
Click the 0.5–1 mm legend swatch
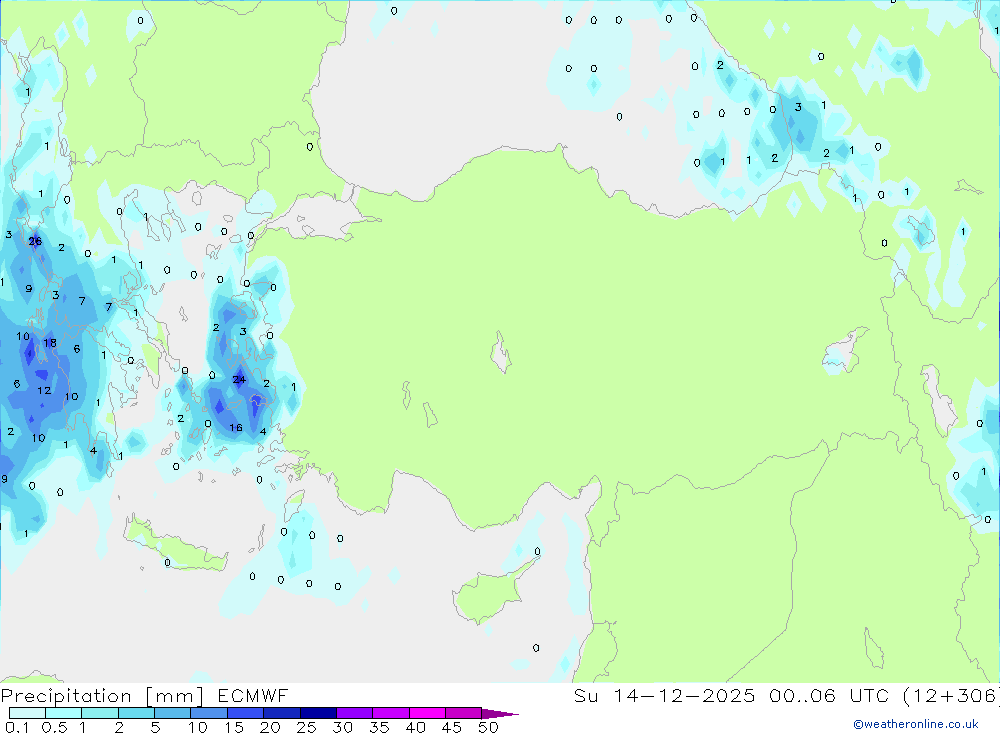click(x=64, y=713)
